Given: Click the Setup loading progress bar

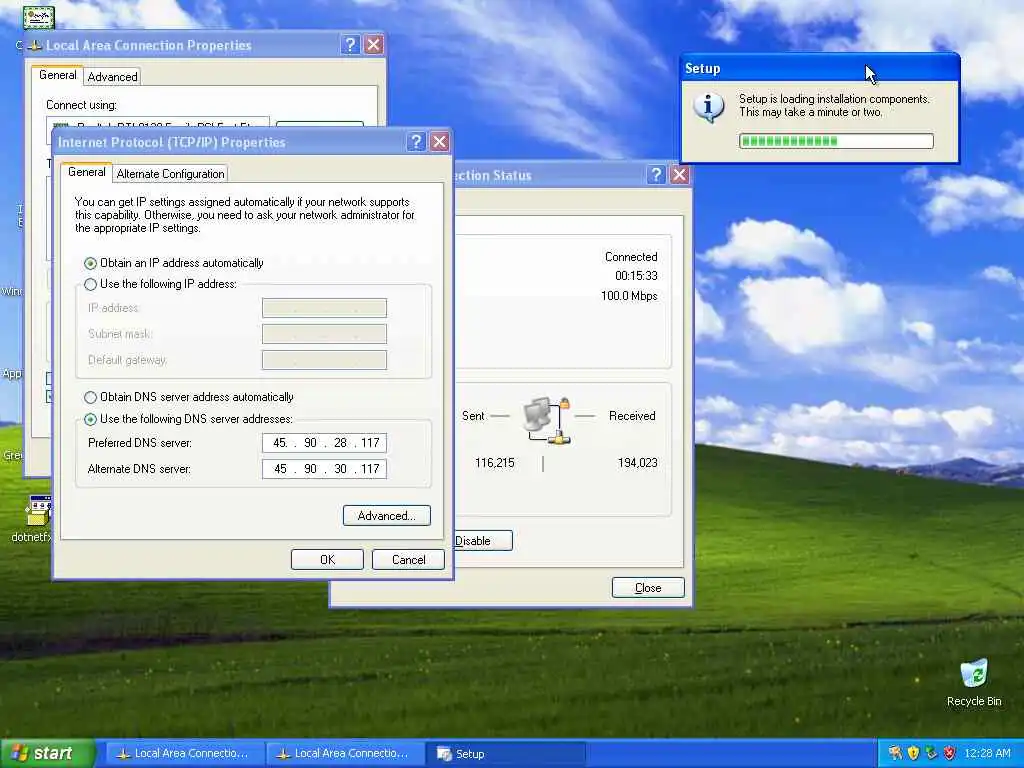Looking at the screenshot, I should pos(836,141).
